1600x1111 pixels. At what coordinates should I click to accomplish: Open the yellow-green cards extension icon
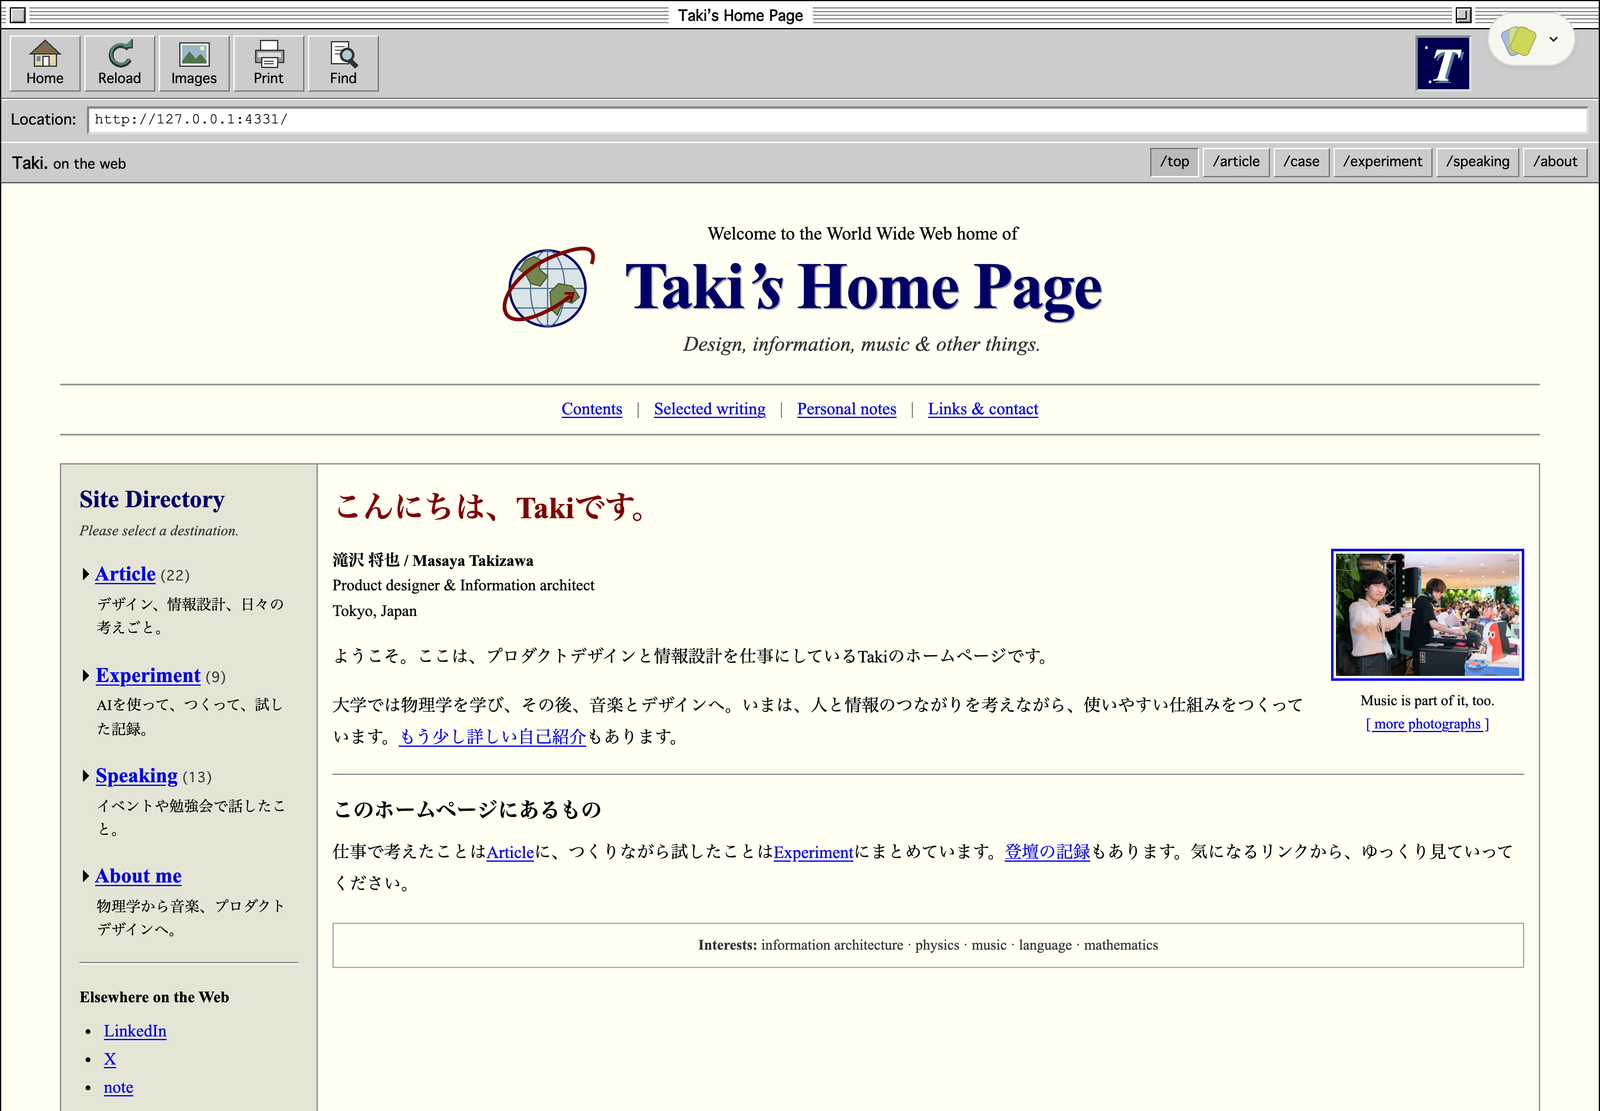tap(1518, 41)
